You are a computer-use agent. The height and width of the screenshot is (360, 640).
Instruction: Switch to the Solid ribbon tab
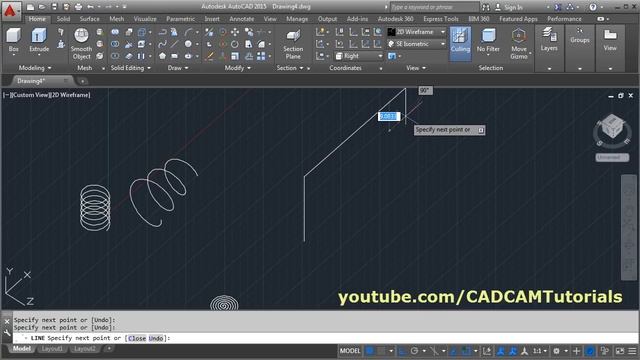pyautogui.click(x=63, y=19)
